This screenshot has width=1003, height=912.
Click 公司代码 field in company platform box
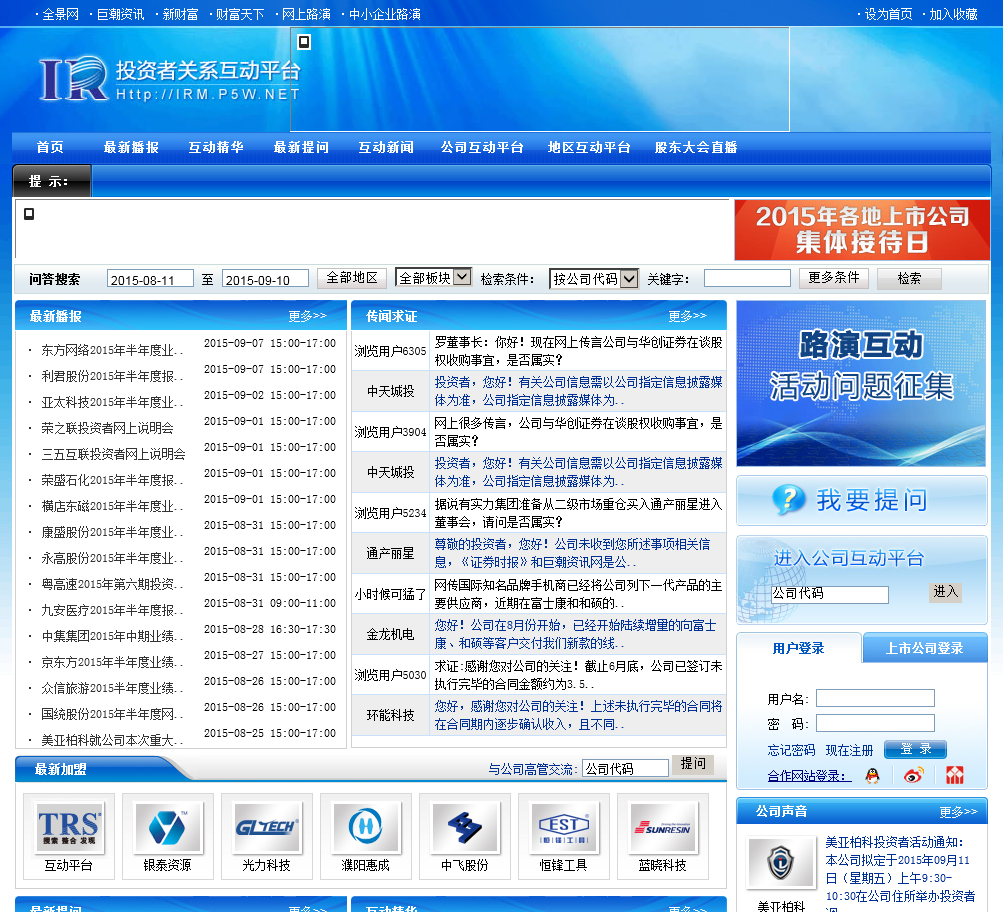pos(830,594)
